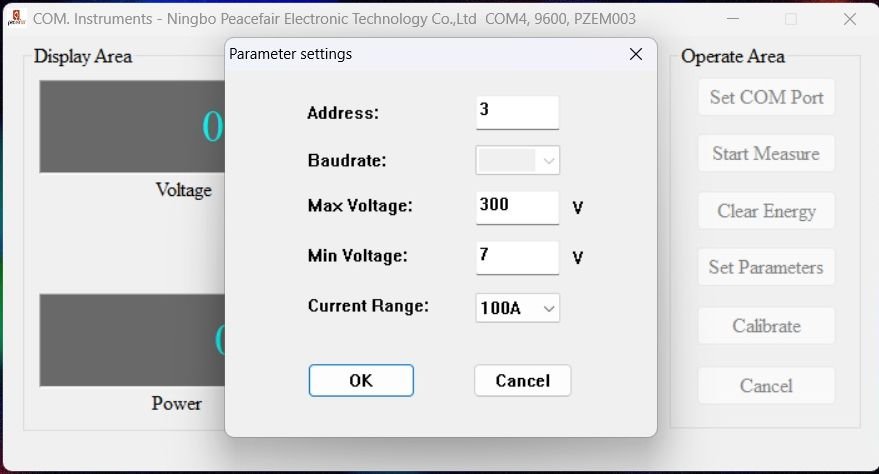
Task: Close the Parameter settings dialog
Action: click(635, 55)
